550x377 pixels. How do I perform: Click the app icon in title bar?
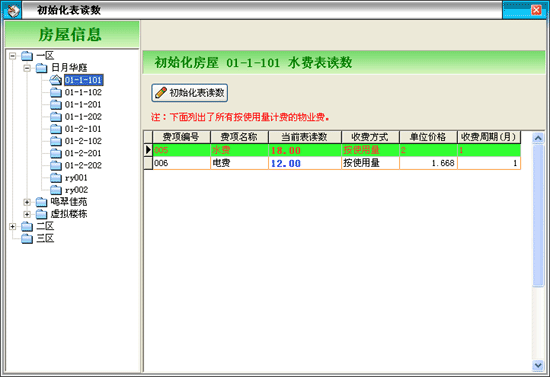(x=12, y=11)
